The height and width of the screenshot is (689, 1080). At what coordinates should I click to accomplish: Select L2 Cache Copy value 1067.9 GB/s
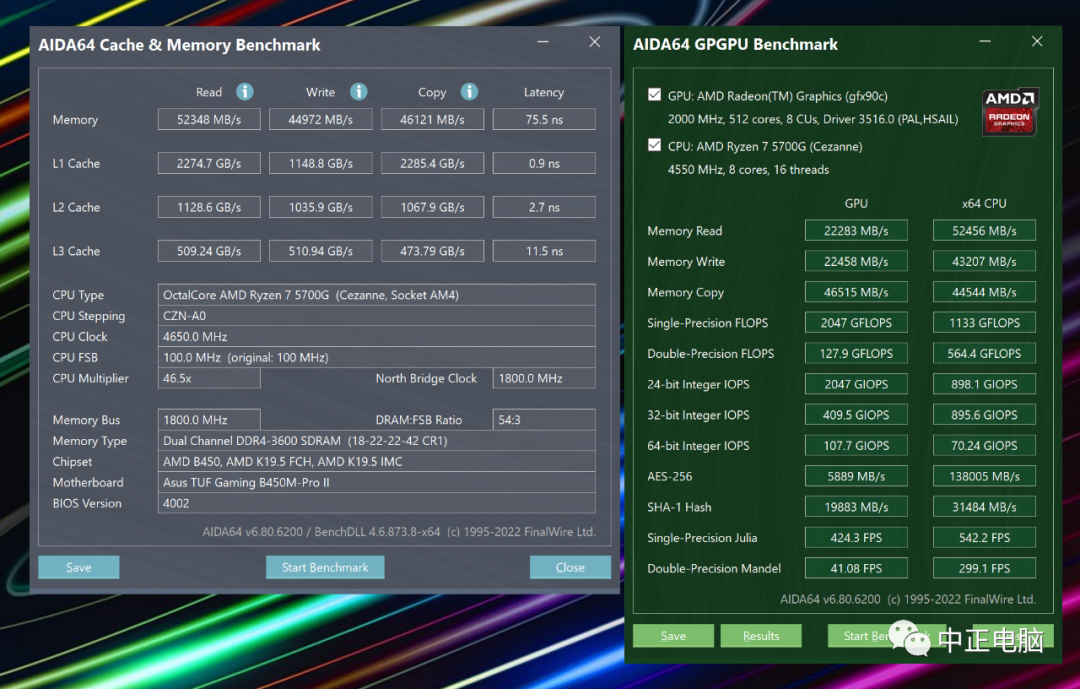pos(433,207)
